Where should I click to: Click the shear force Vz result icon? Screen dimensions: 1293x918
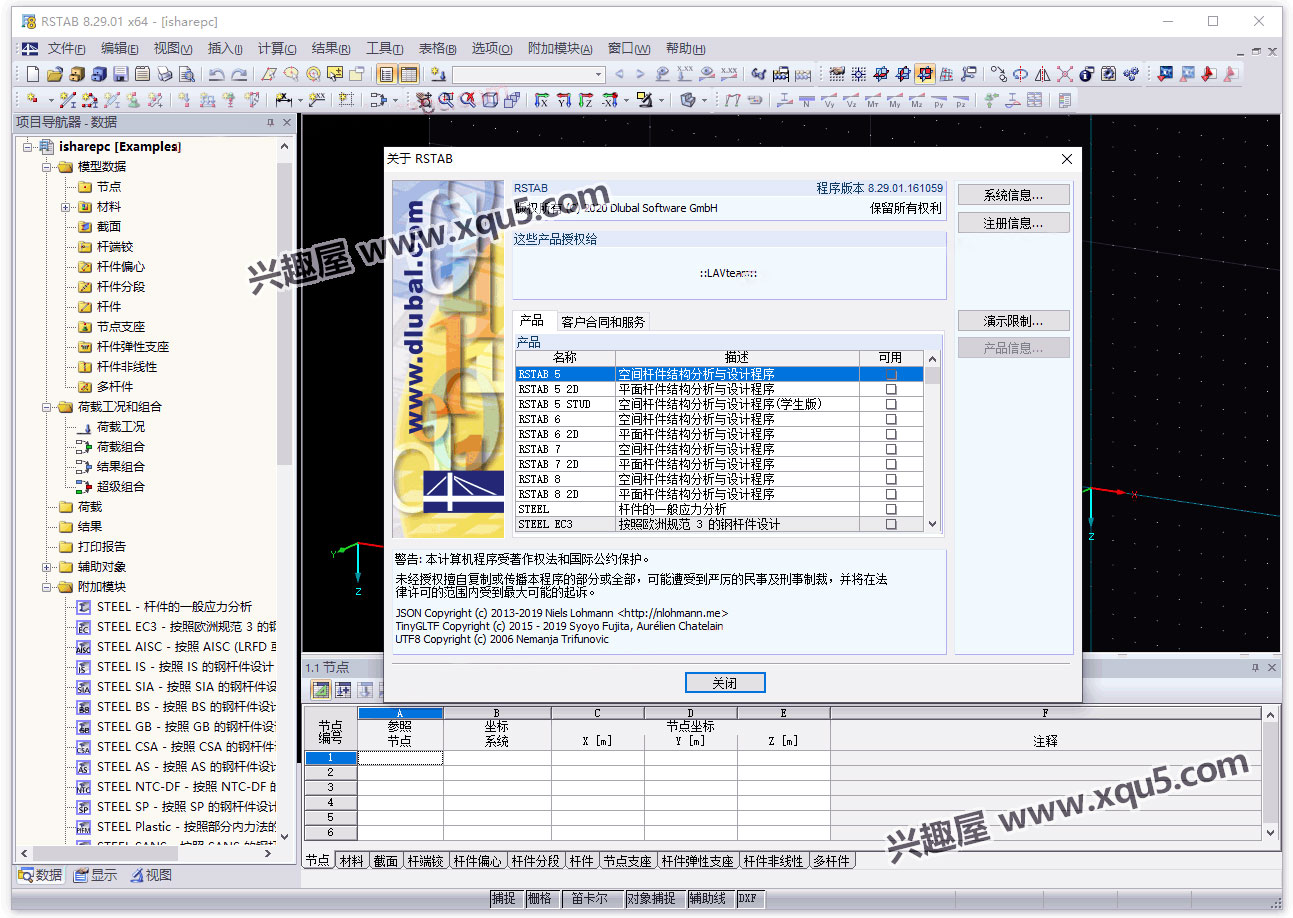pyautogui.click(x=851, y=100)
